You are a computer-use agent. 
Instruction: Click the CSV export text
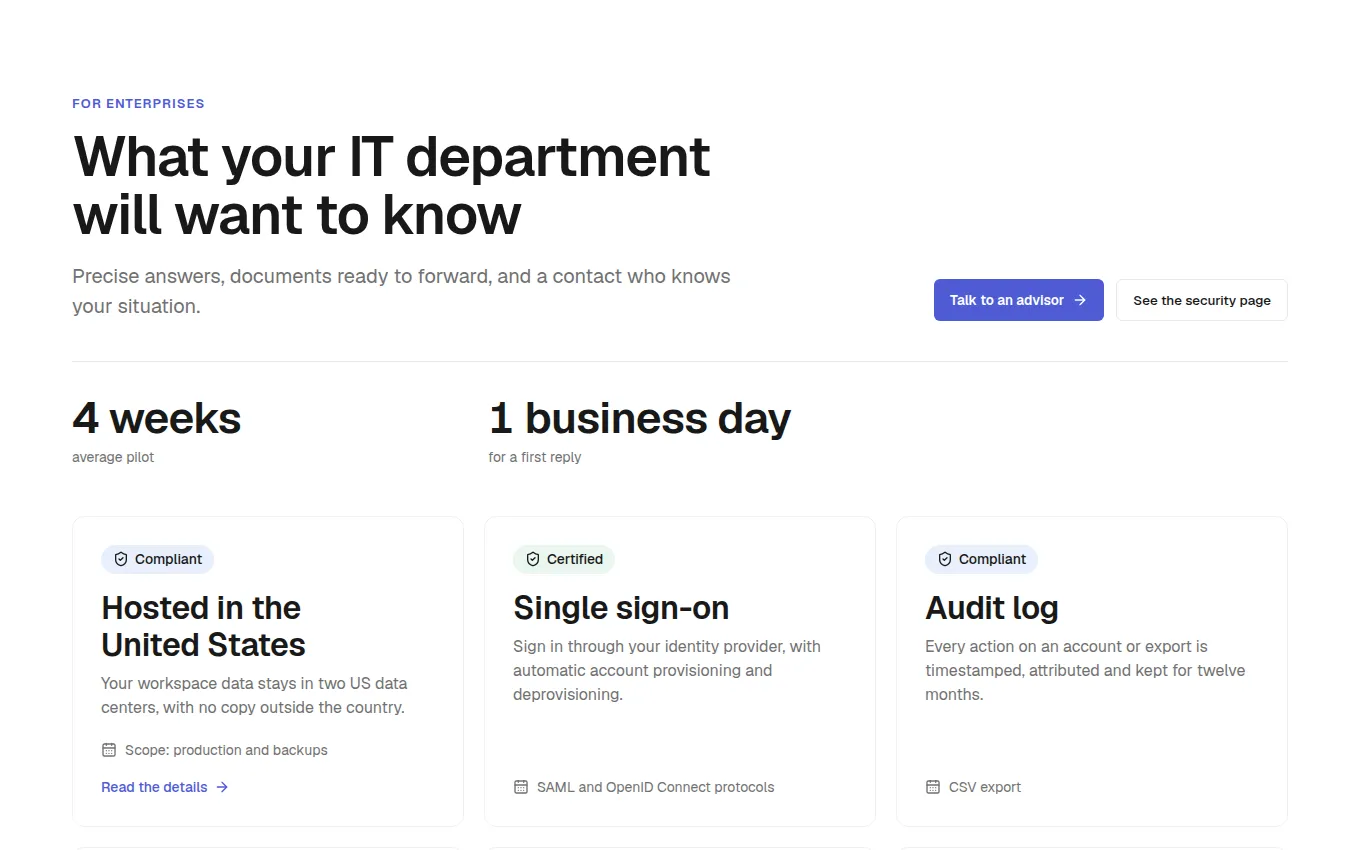[x=985, y=787]
